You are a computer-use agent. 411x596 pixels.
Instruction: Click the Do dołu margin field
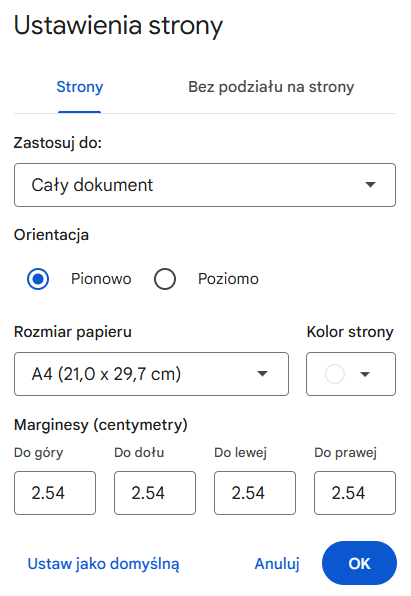pyautogui.click(x=155, y=493)
